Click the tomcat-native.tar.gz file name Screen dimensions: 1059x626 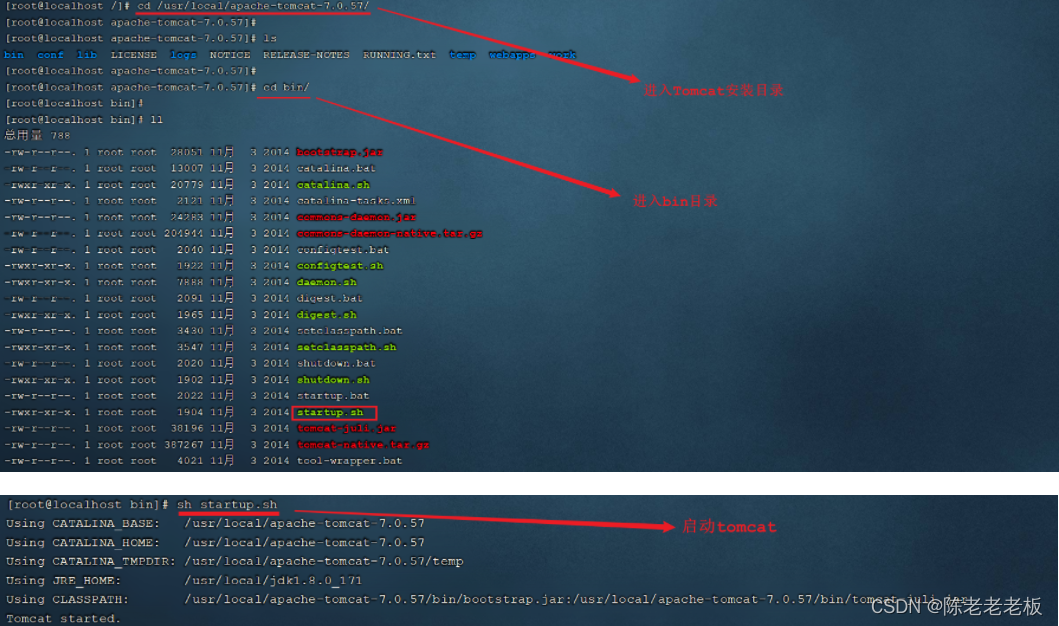click(x=363, y=444)
